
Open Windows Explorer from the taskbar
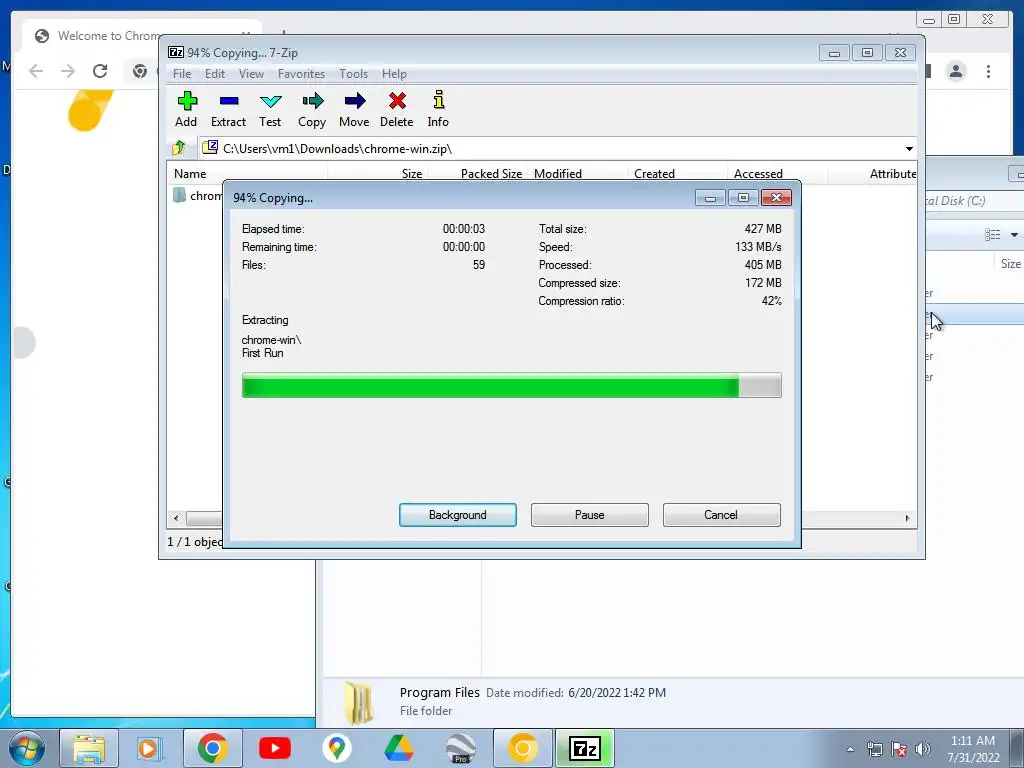[89, 748]
